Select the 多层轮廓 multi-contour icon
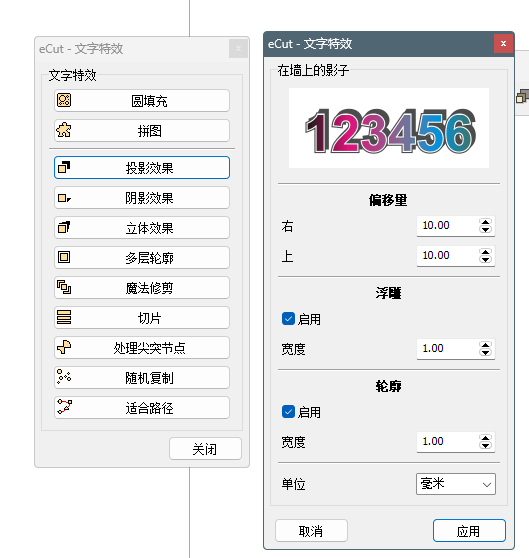 pos(64,257)
